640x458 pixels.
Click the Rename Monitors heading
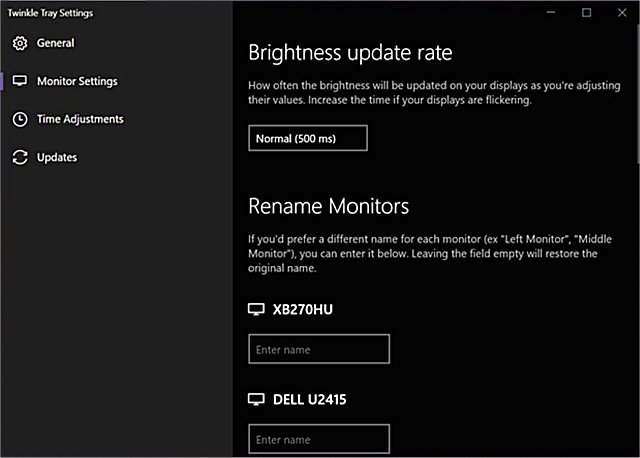328,207
